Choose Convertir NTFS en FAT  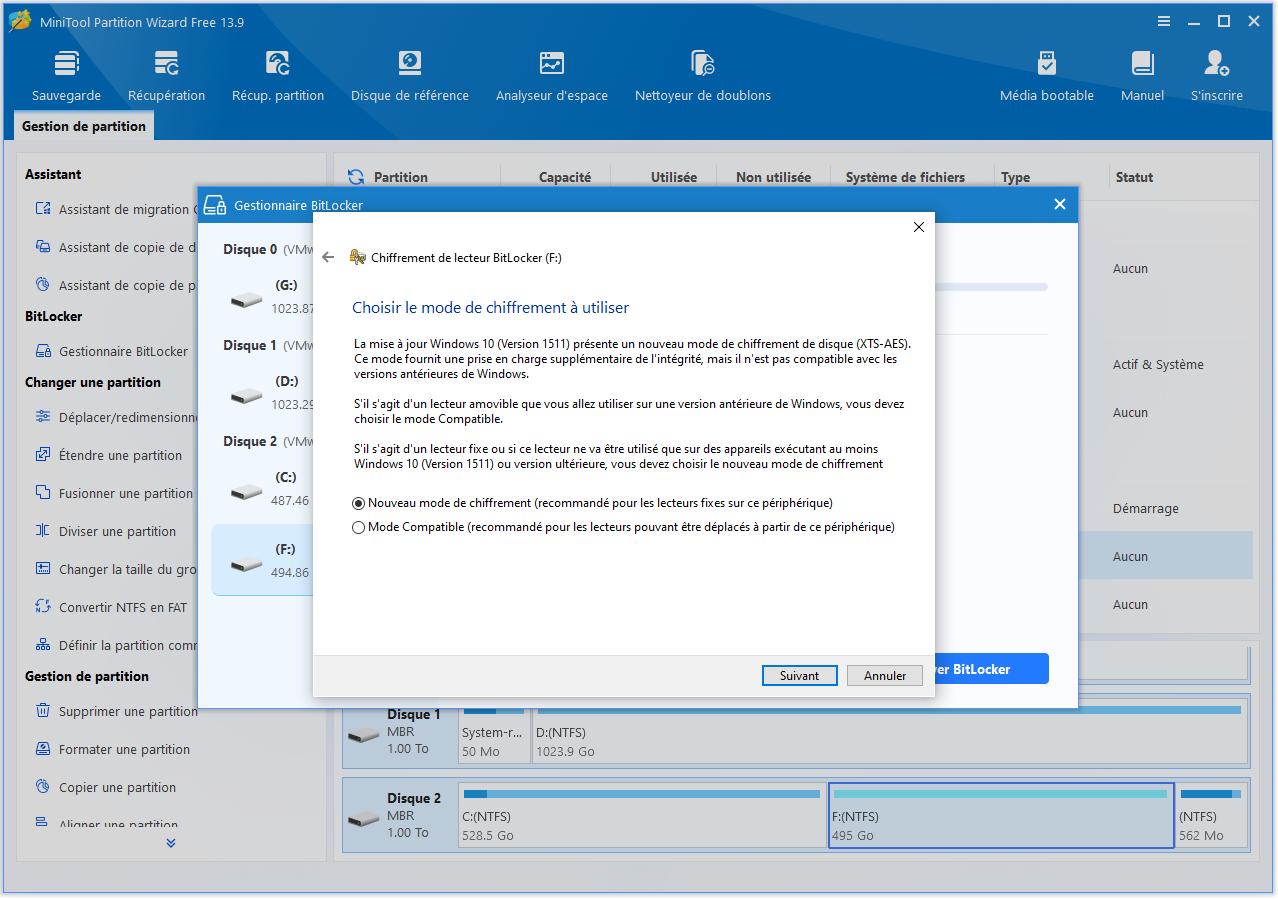[111, 607]
